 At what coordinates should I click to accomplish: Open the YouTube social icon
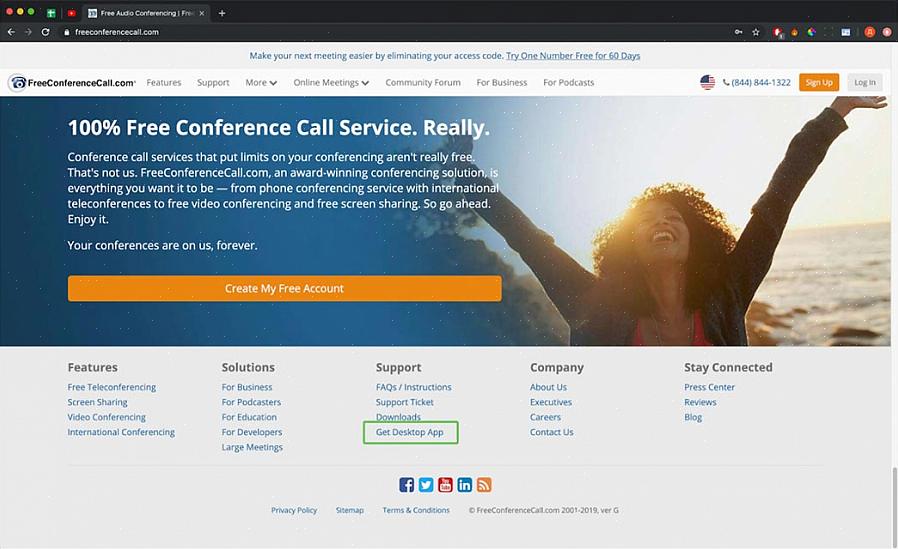click(445, 485)
